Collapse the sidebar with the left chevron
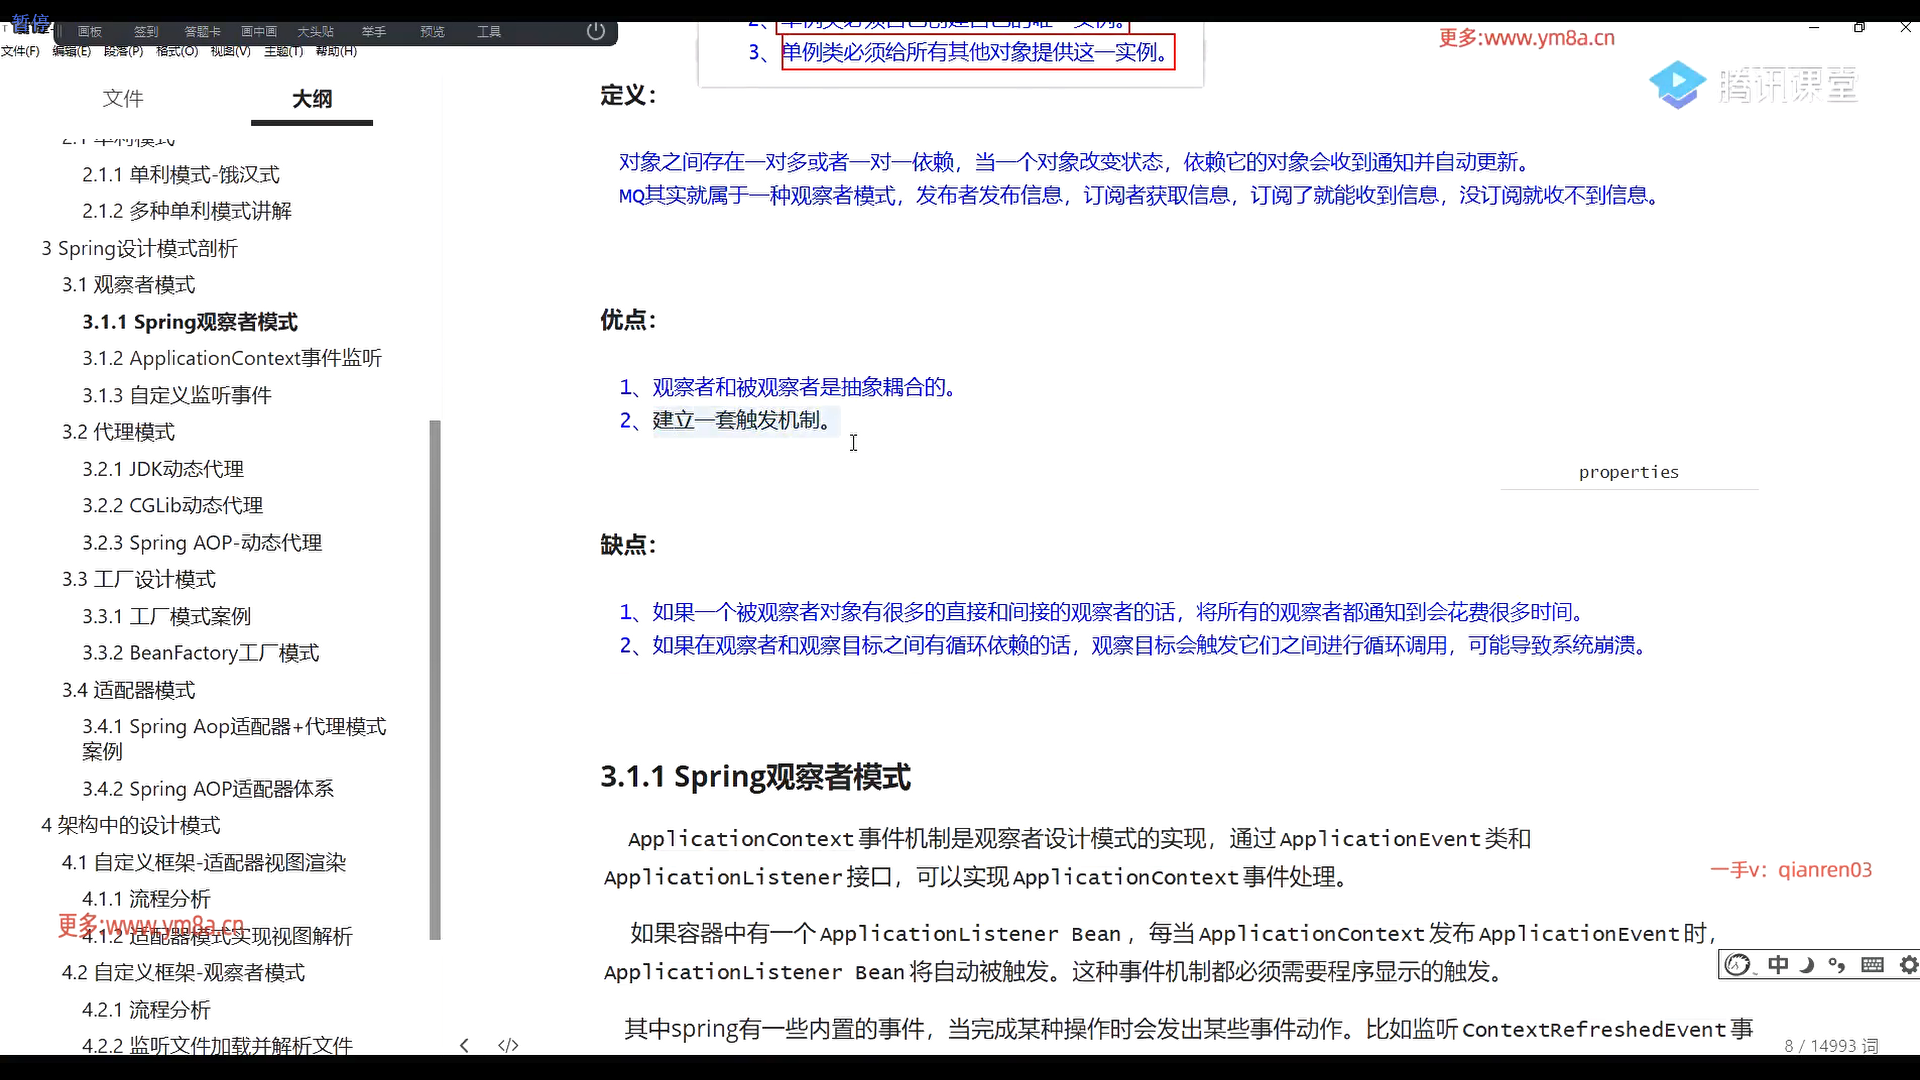The width and height of the screenshot is (1920, 1080). [464, 1045]
